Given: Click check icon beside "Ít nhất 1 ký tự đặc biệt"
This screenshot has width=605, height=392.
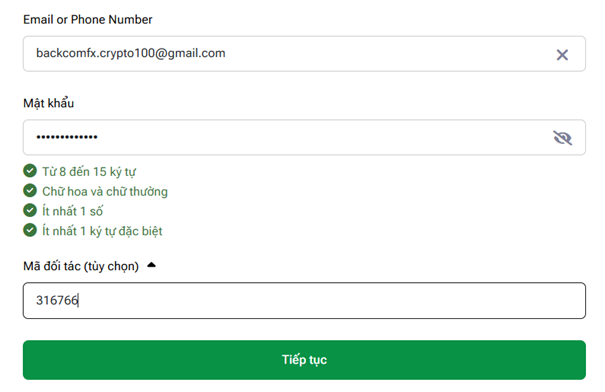Looking at the screenshot, I should click(x=30, y=230).
